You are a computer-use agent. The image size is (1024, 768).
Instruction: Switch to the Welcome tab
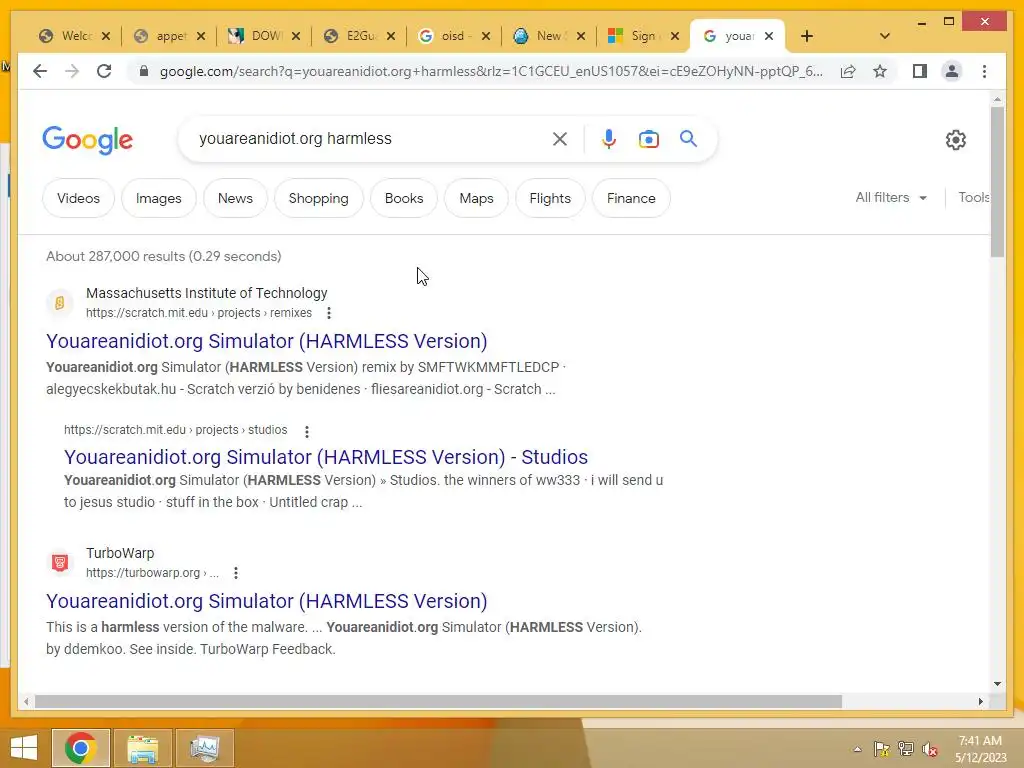tap(65, 36)
